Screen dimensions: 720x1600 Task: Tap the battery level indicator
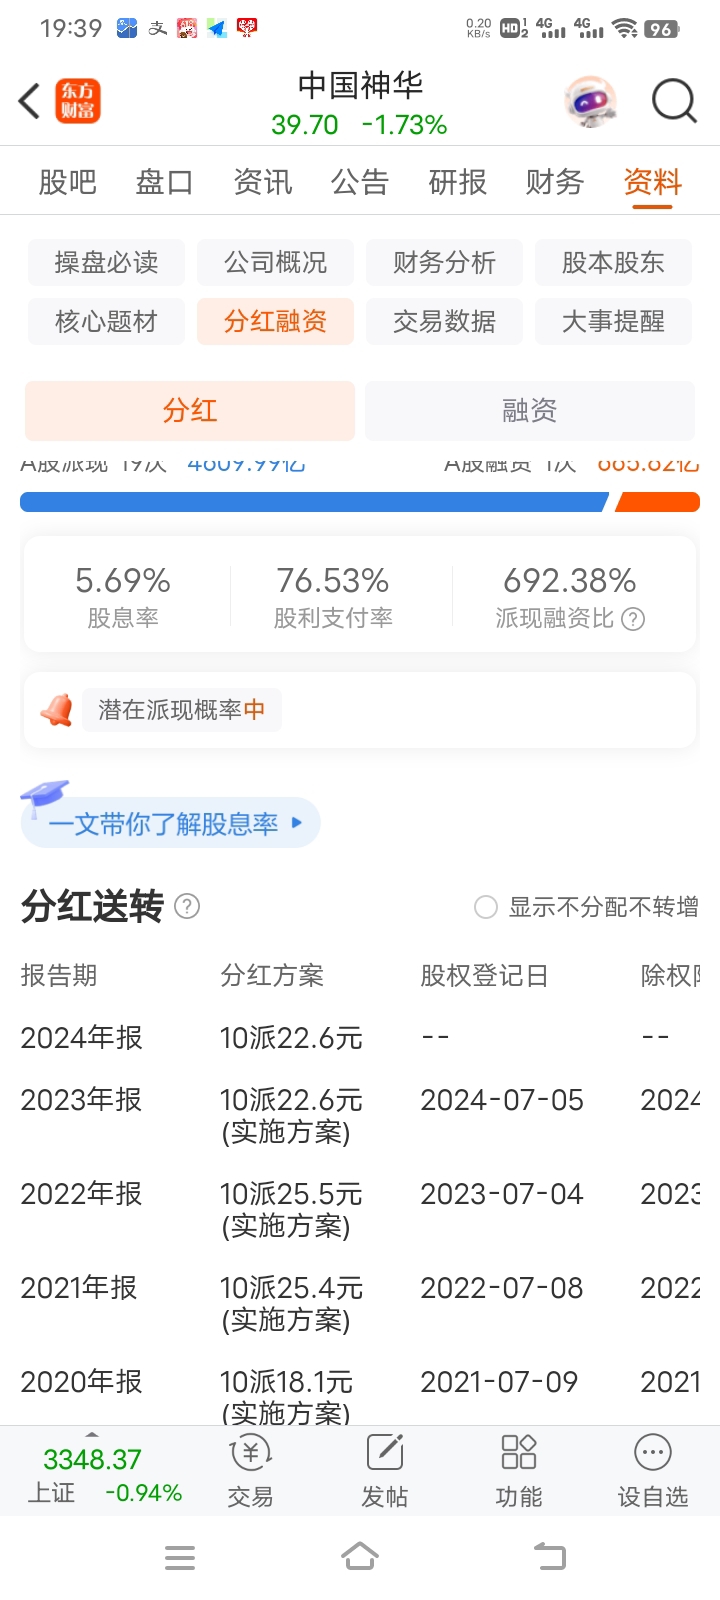point(661,29)
